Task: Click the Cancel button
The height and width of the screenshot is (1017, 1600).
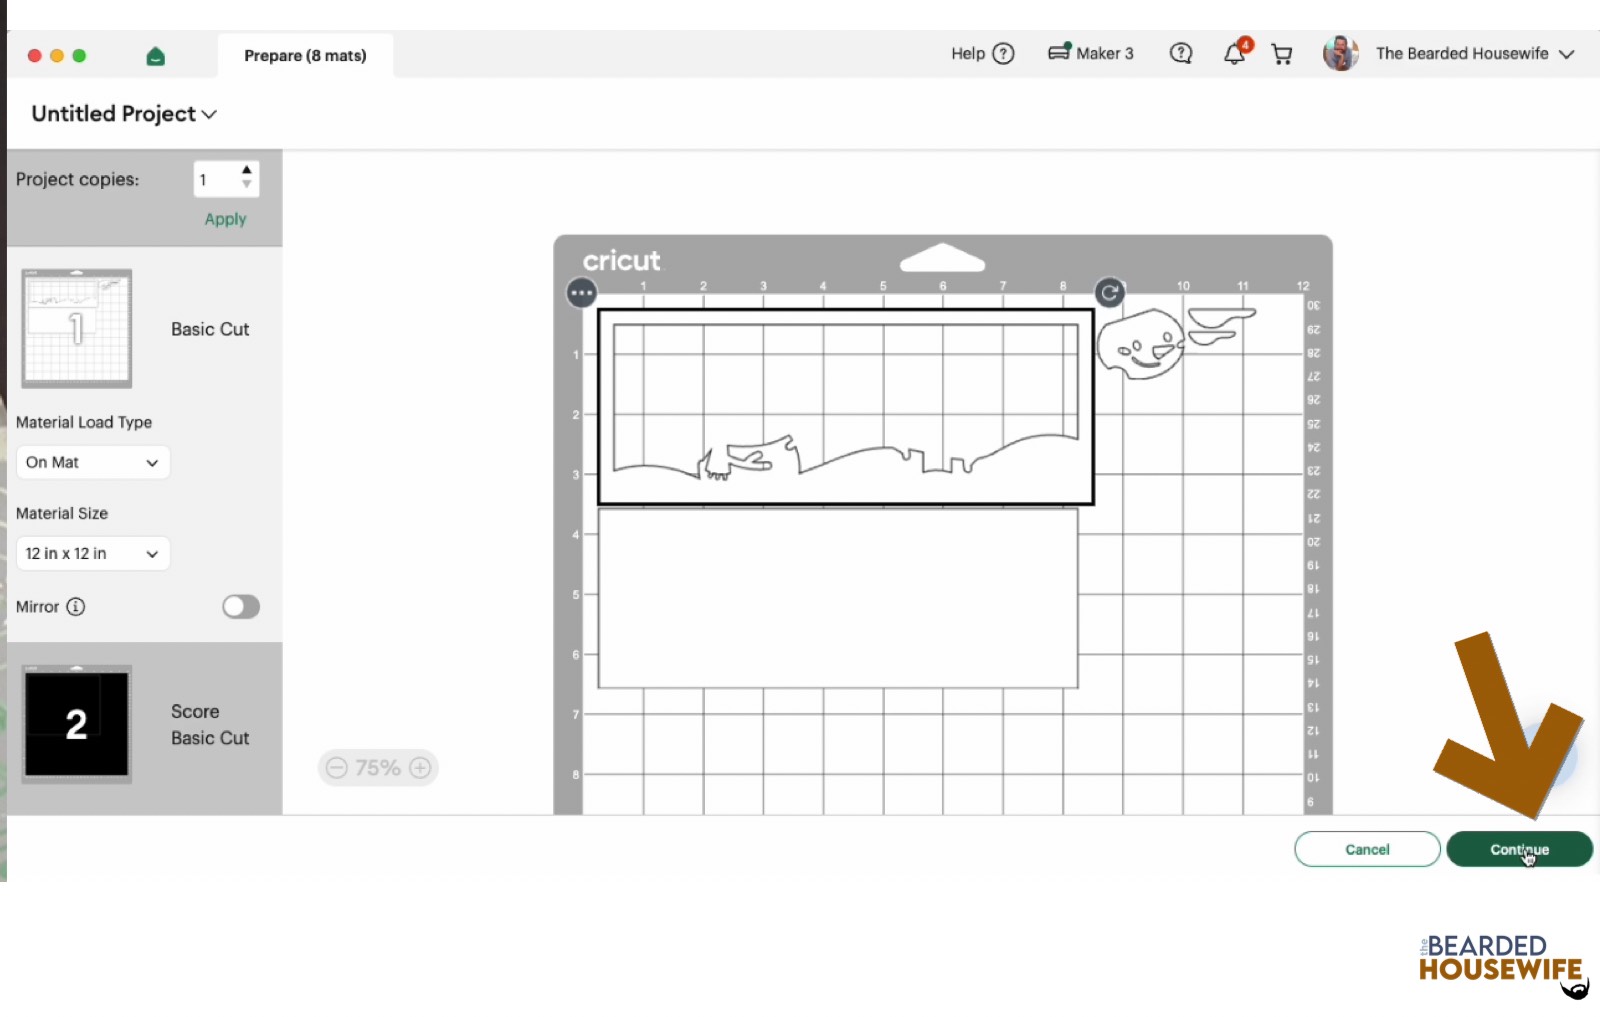Action: point(1367,849)
